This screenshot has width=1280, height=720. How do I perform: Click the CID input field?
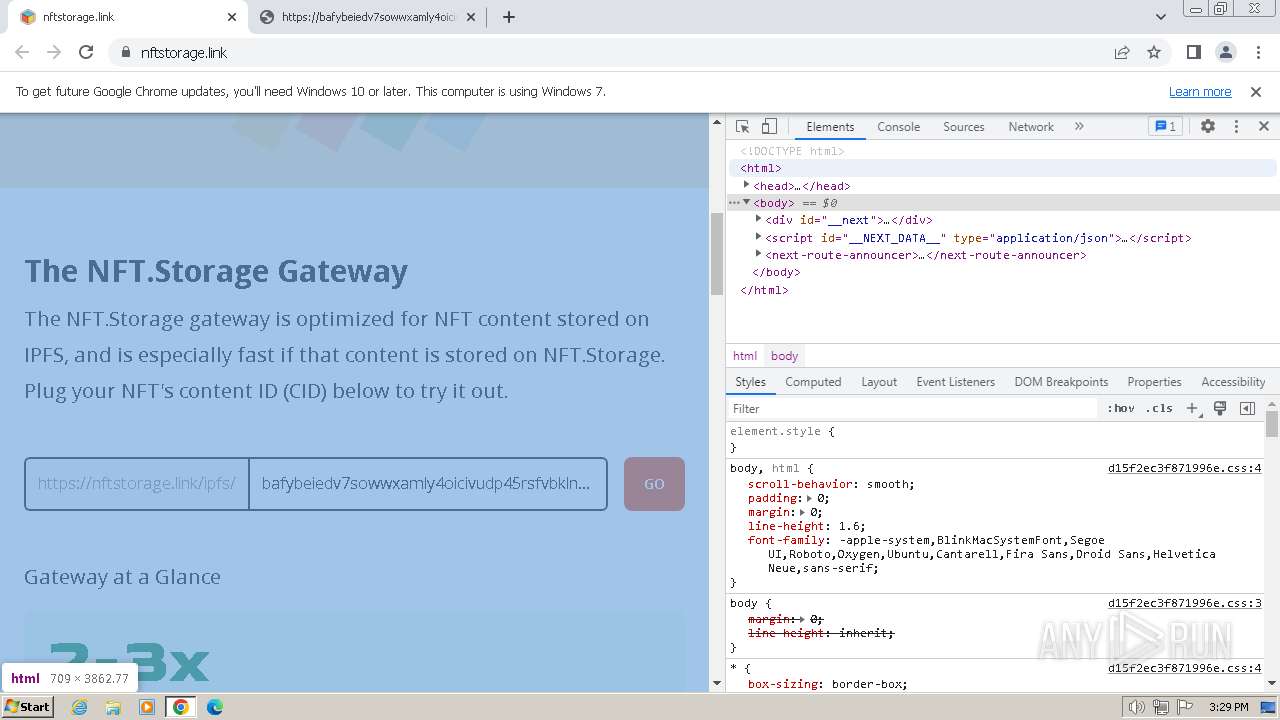pos(427,484)
